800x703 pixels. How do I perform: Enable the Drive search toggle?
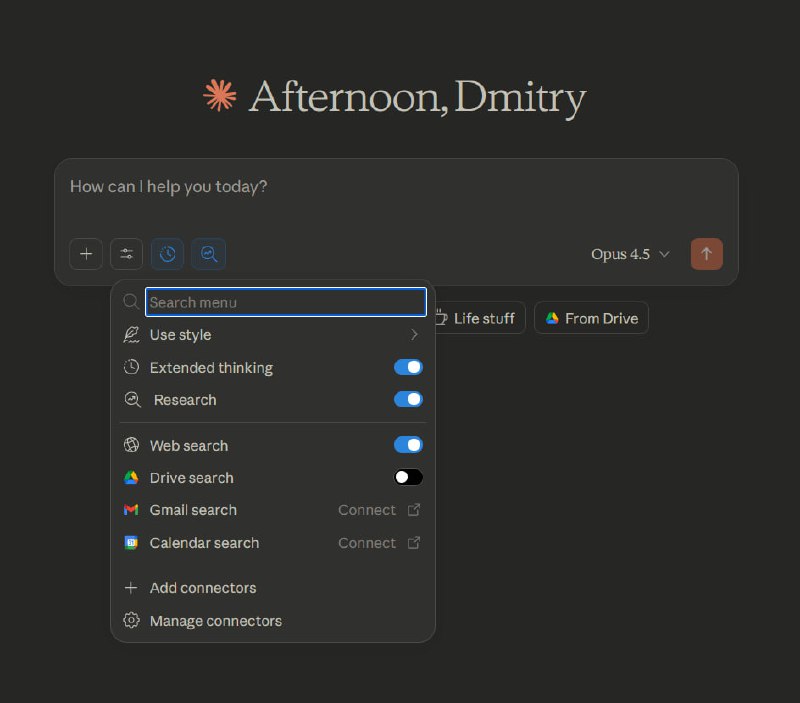408,477
